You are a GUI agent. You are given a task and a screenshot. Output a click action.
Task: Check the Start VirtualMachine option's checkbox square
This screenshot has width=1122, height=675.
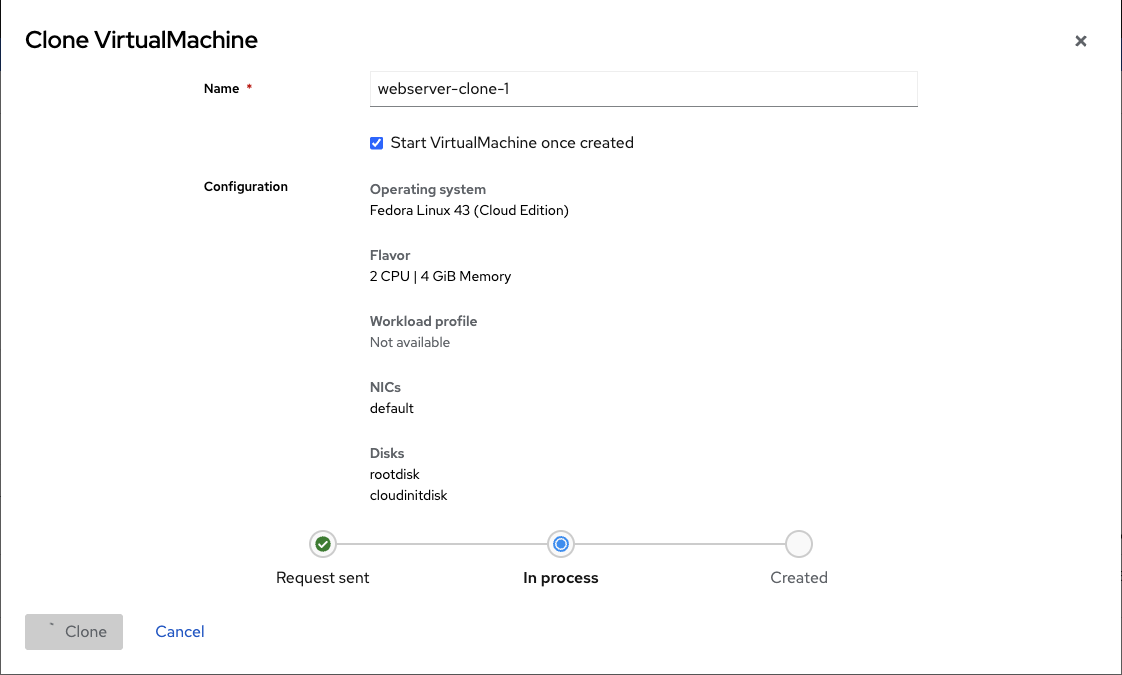point(376,143)
